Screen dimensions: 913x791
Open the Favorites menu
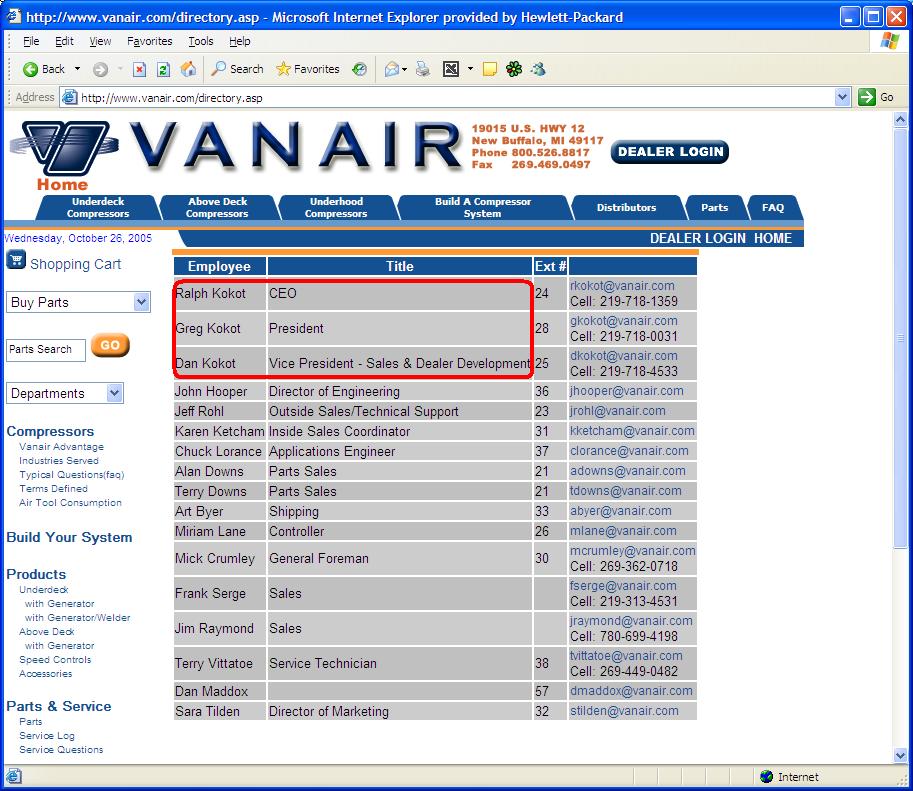point(149,41)
